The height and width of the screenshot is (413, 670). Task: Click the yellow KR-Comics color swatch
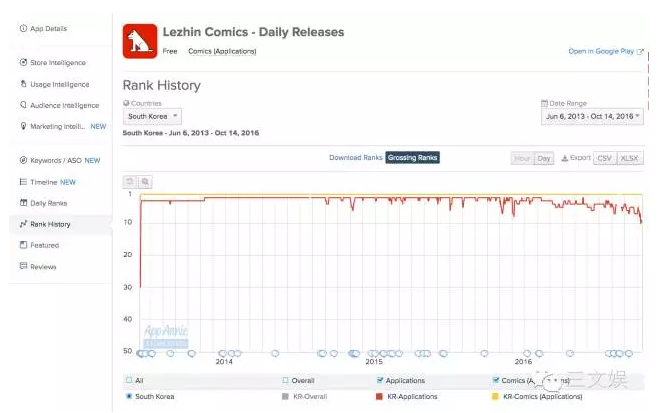tap(495, 397)
